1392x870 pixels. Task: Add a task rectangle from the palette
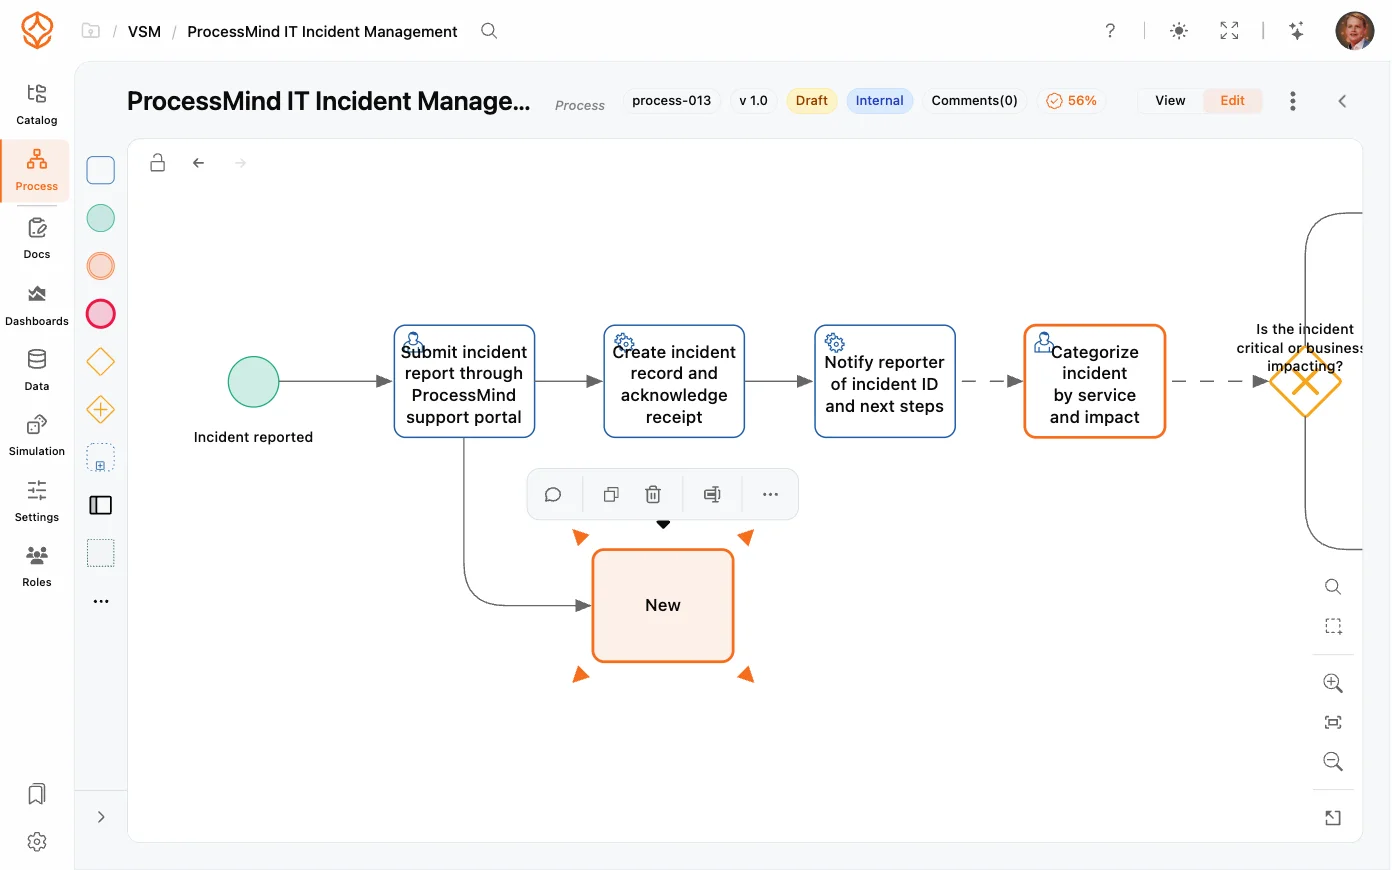coord(101,170)
